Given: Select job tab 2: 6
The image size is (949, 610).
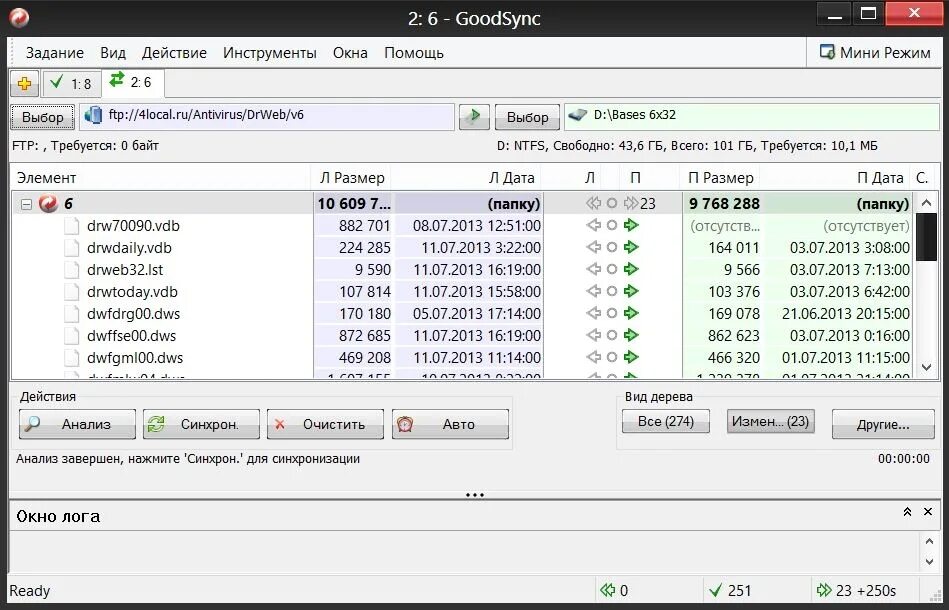Looking at the screenshot, I should [133, 82].
